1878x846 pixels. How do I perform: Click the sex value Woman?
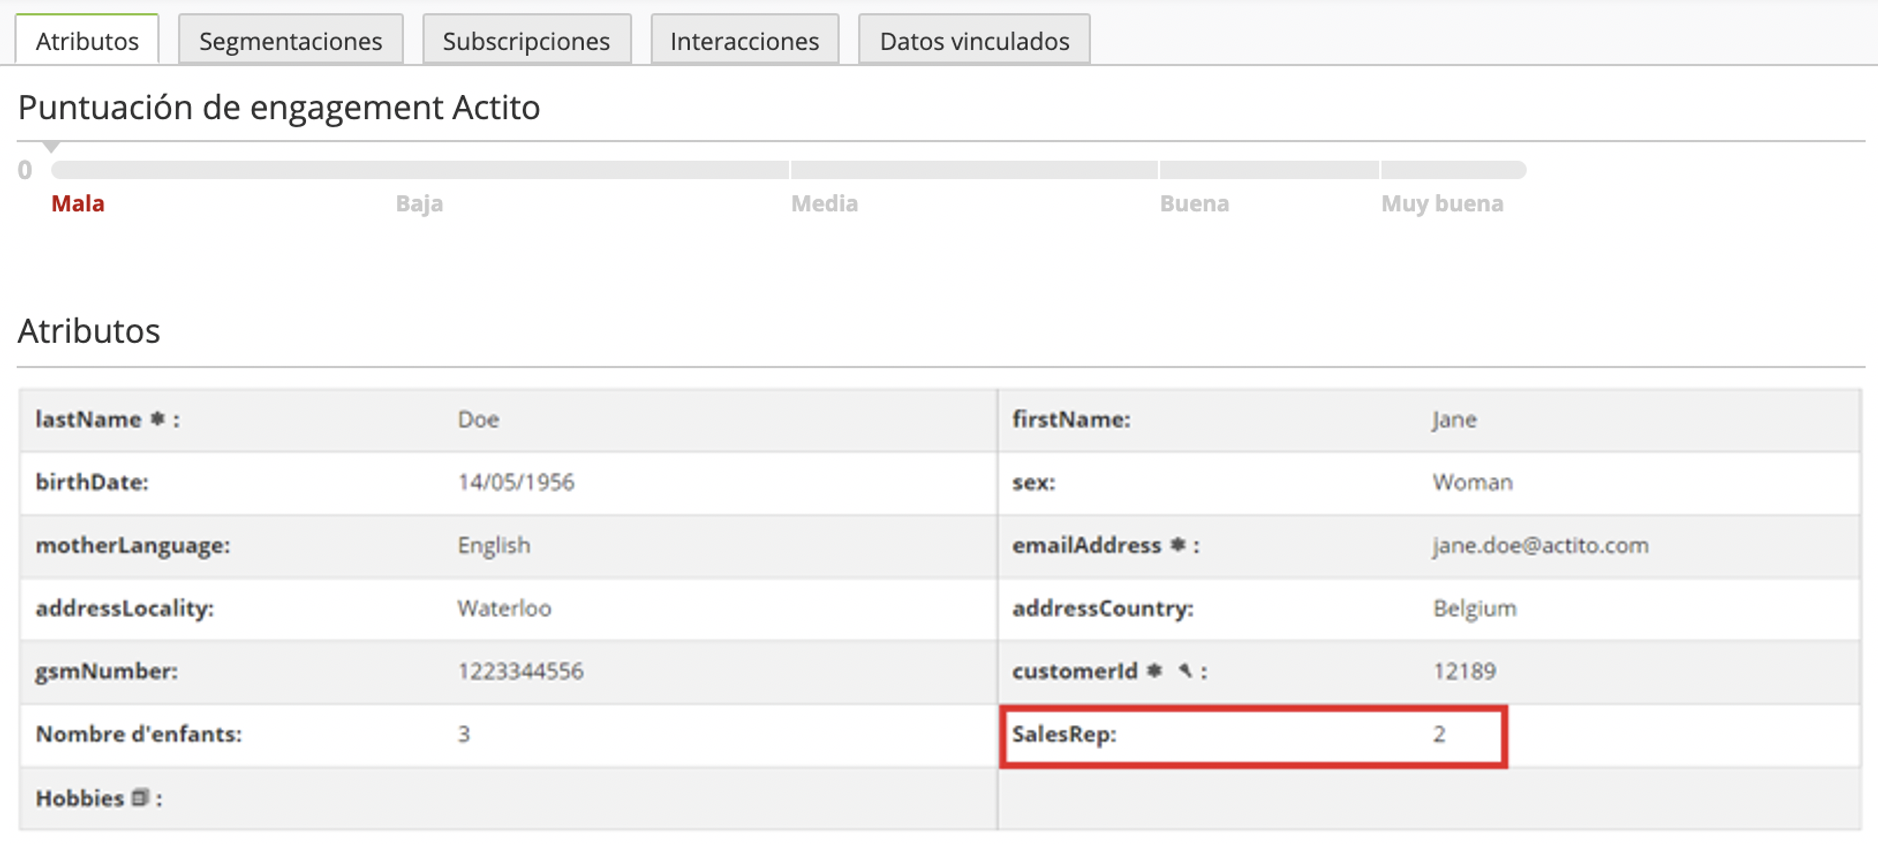click(x=1472, y=482)
